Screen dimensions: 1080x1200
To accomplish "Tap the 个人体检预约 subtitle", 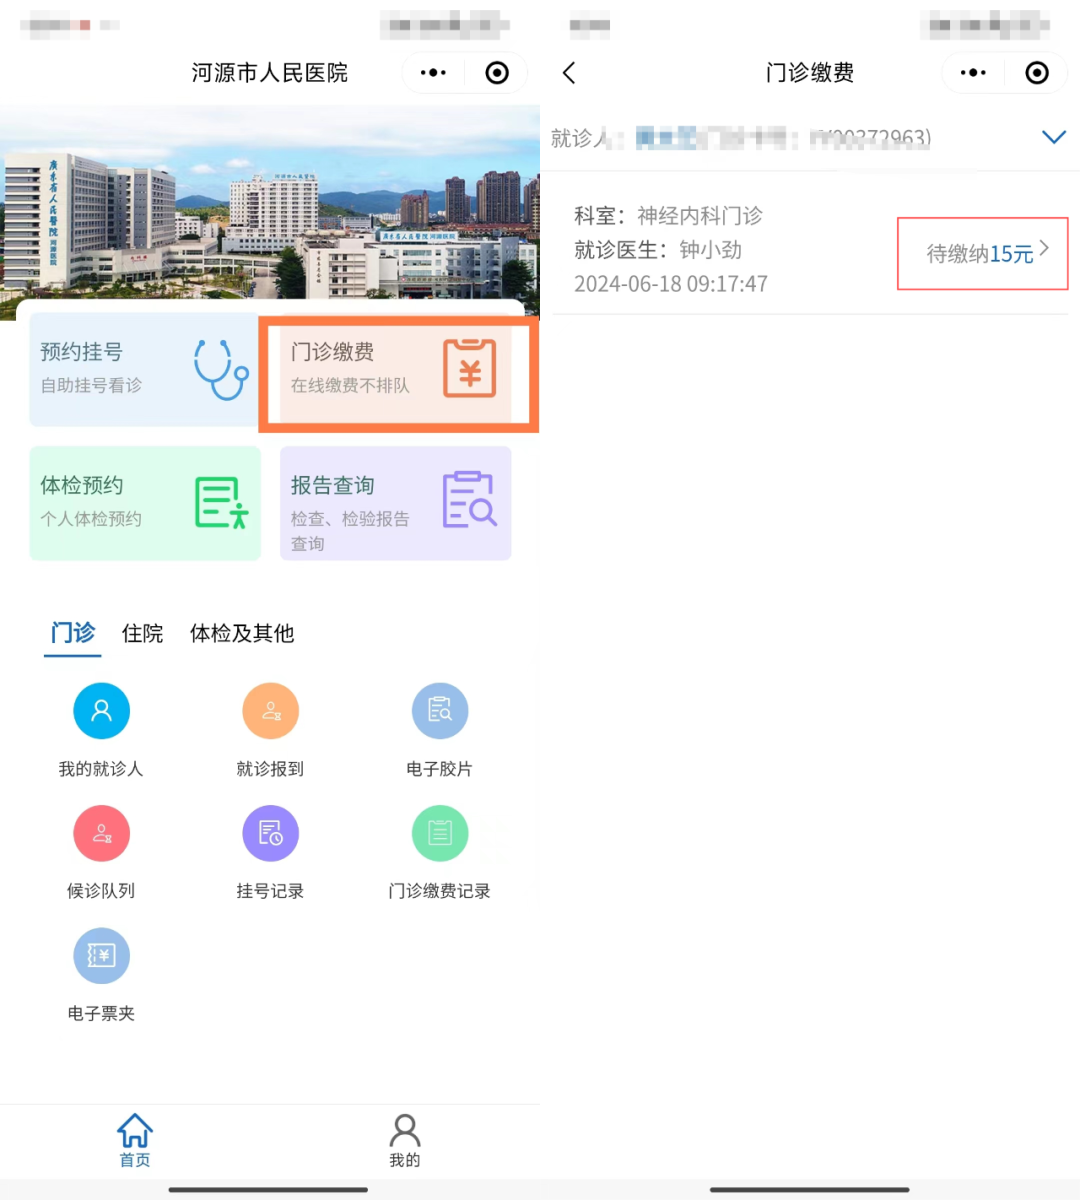I will click(x=91, y=518).
